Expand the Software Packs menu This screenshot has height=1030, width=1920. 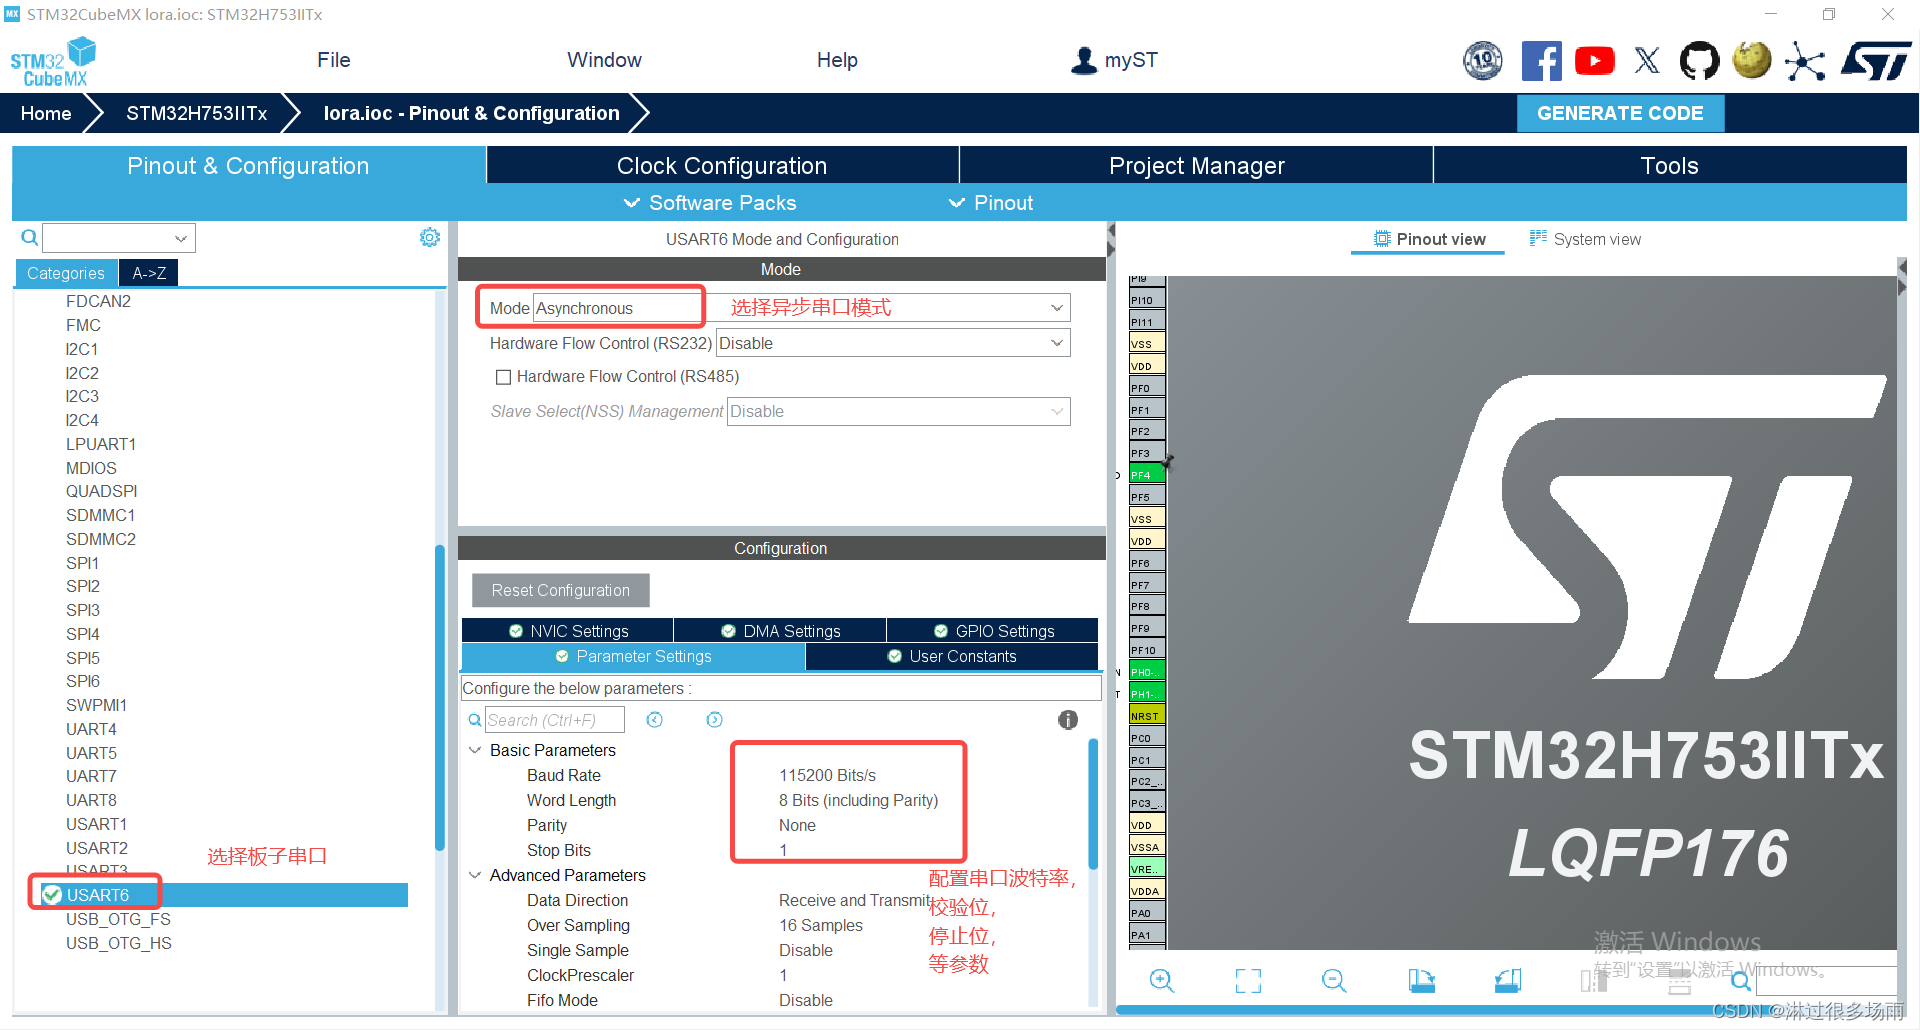[710, 203]
